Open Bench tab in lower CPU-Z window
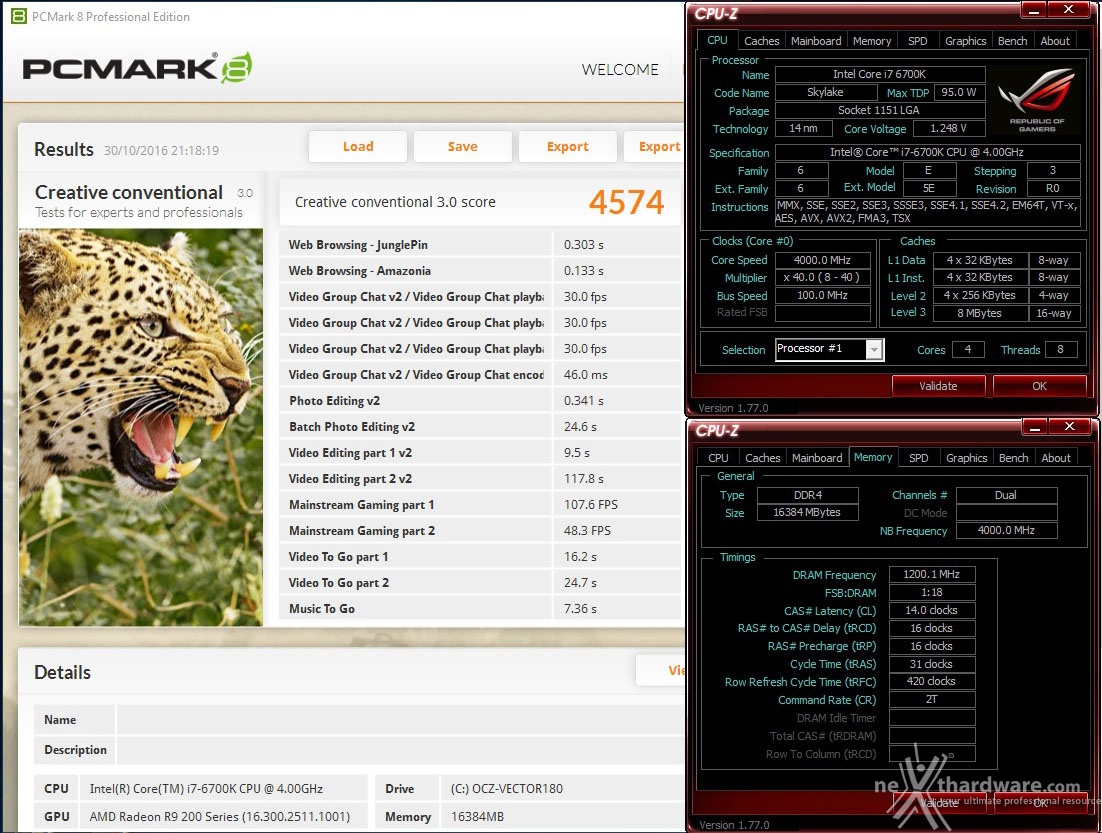1102x833 pixels. tap(1013, 458)
